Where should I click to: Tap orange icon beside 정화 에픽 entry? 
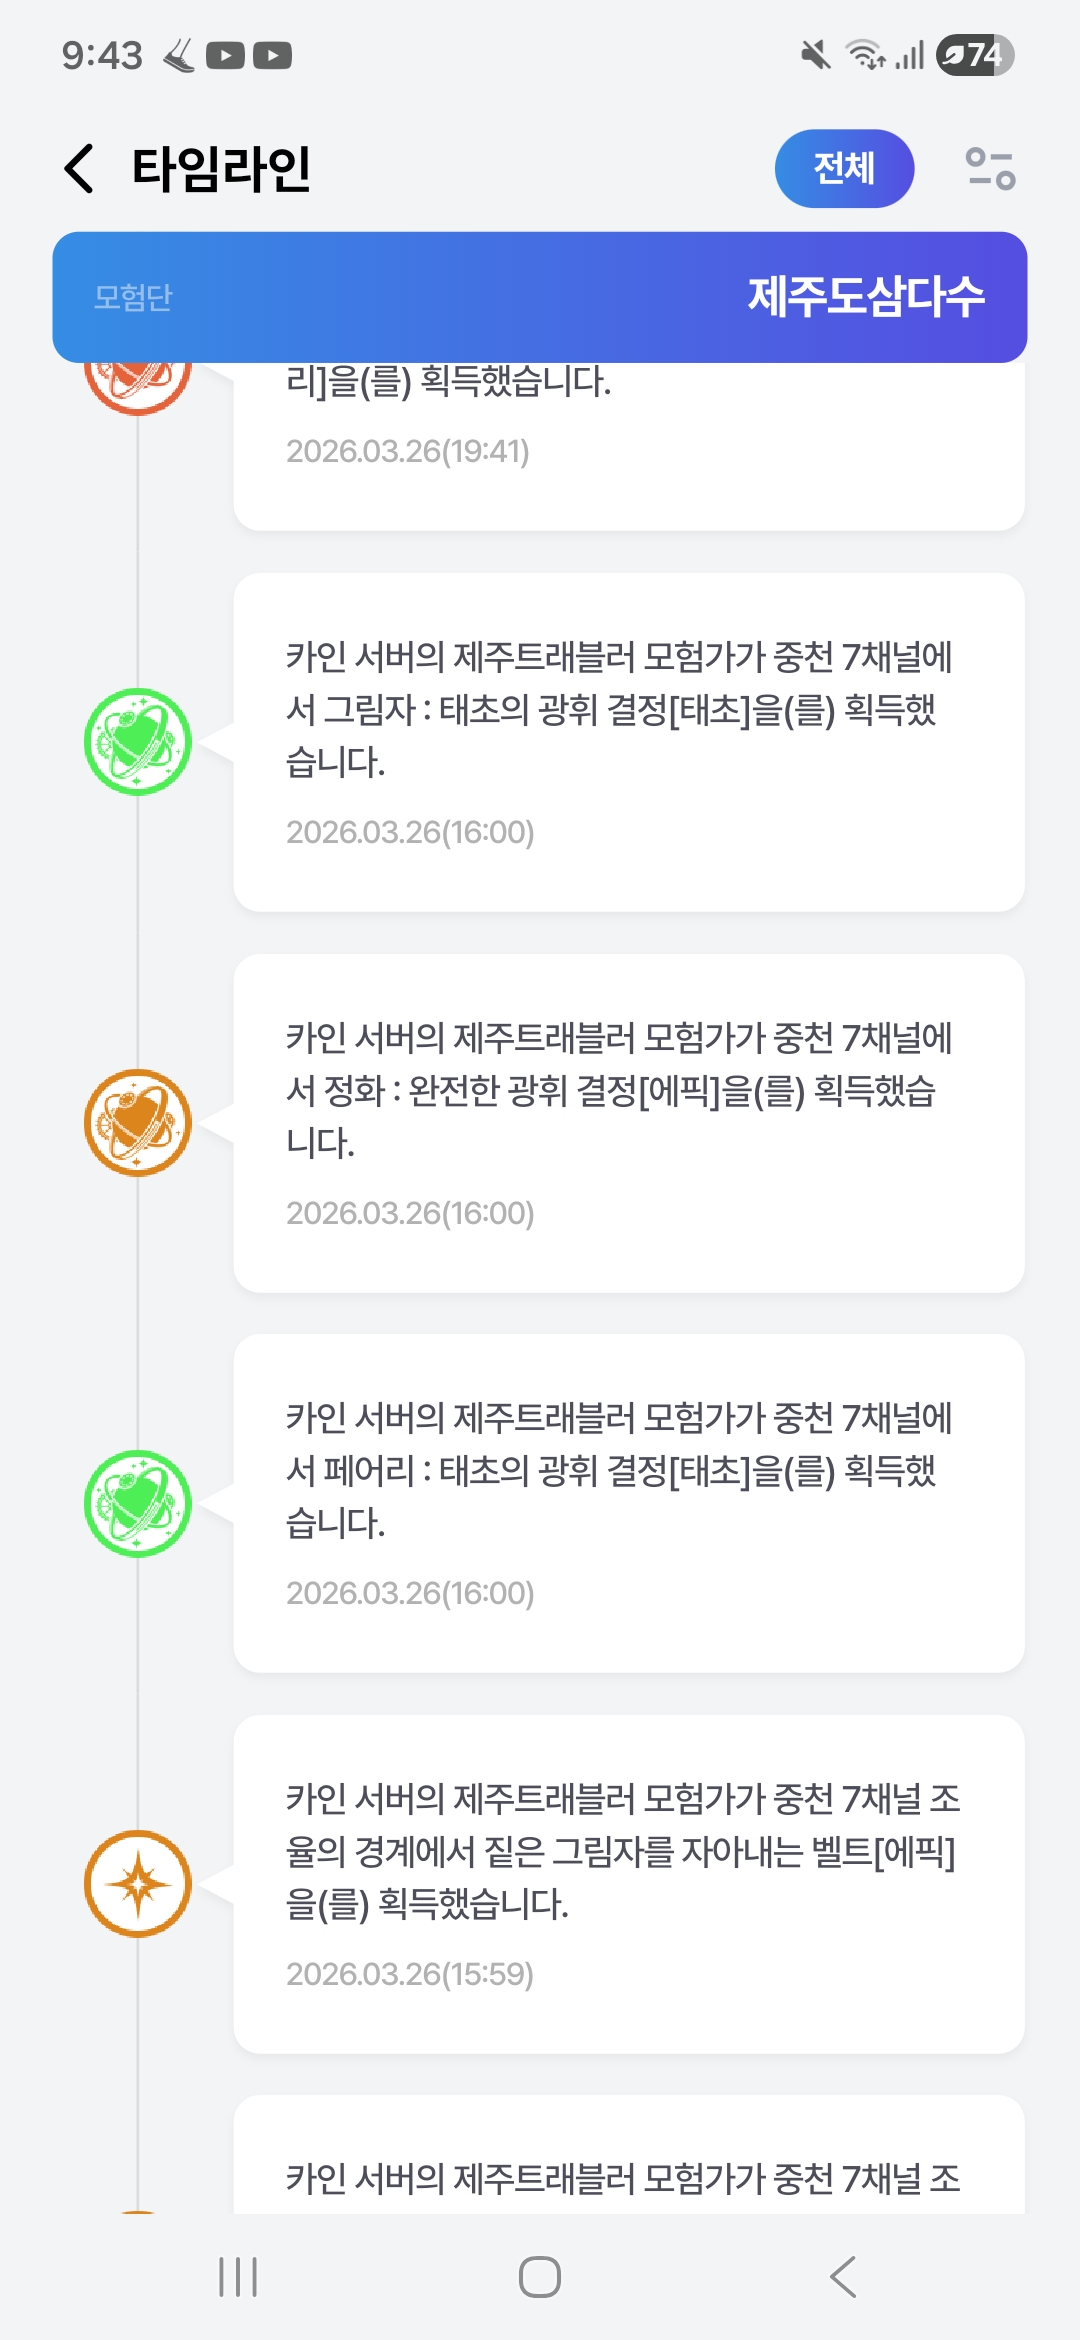138,1123
